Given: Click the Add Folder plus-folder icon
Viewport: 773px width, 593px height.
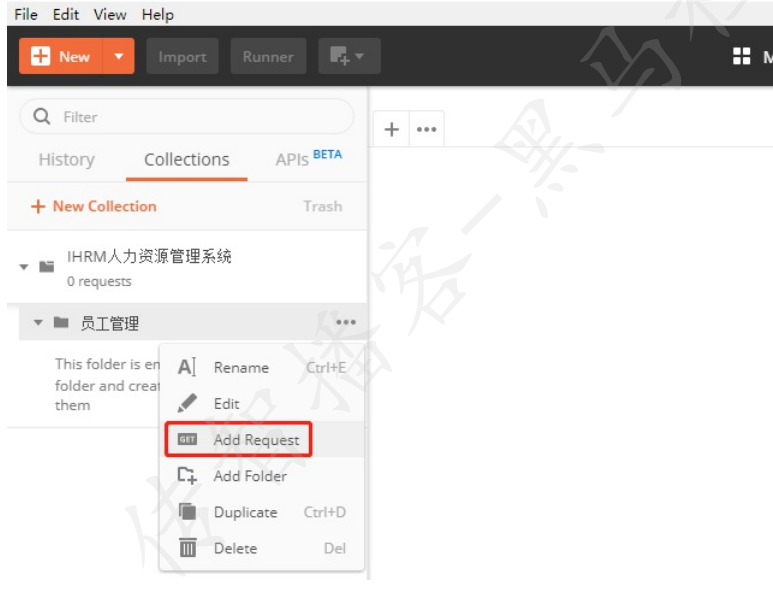Looking at the screenshot, I should tap(187, 475).
